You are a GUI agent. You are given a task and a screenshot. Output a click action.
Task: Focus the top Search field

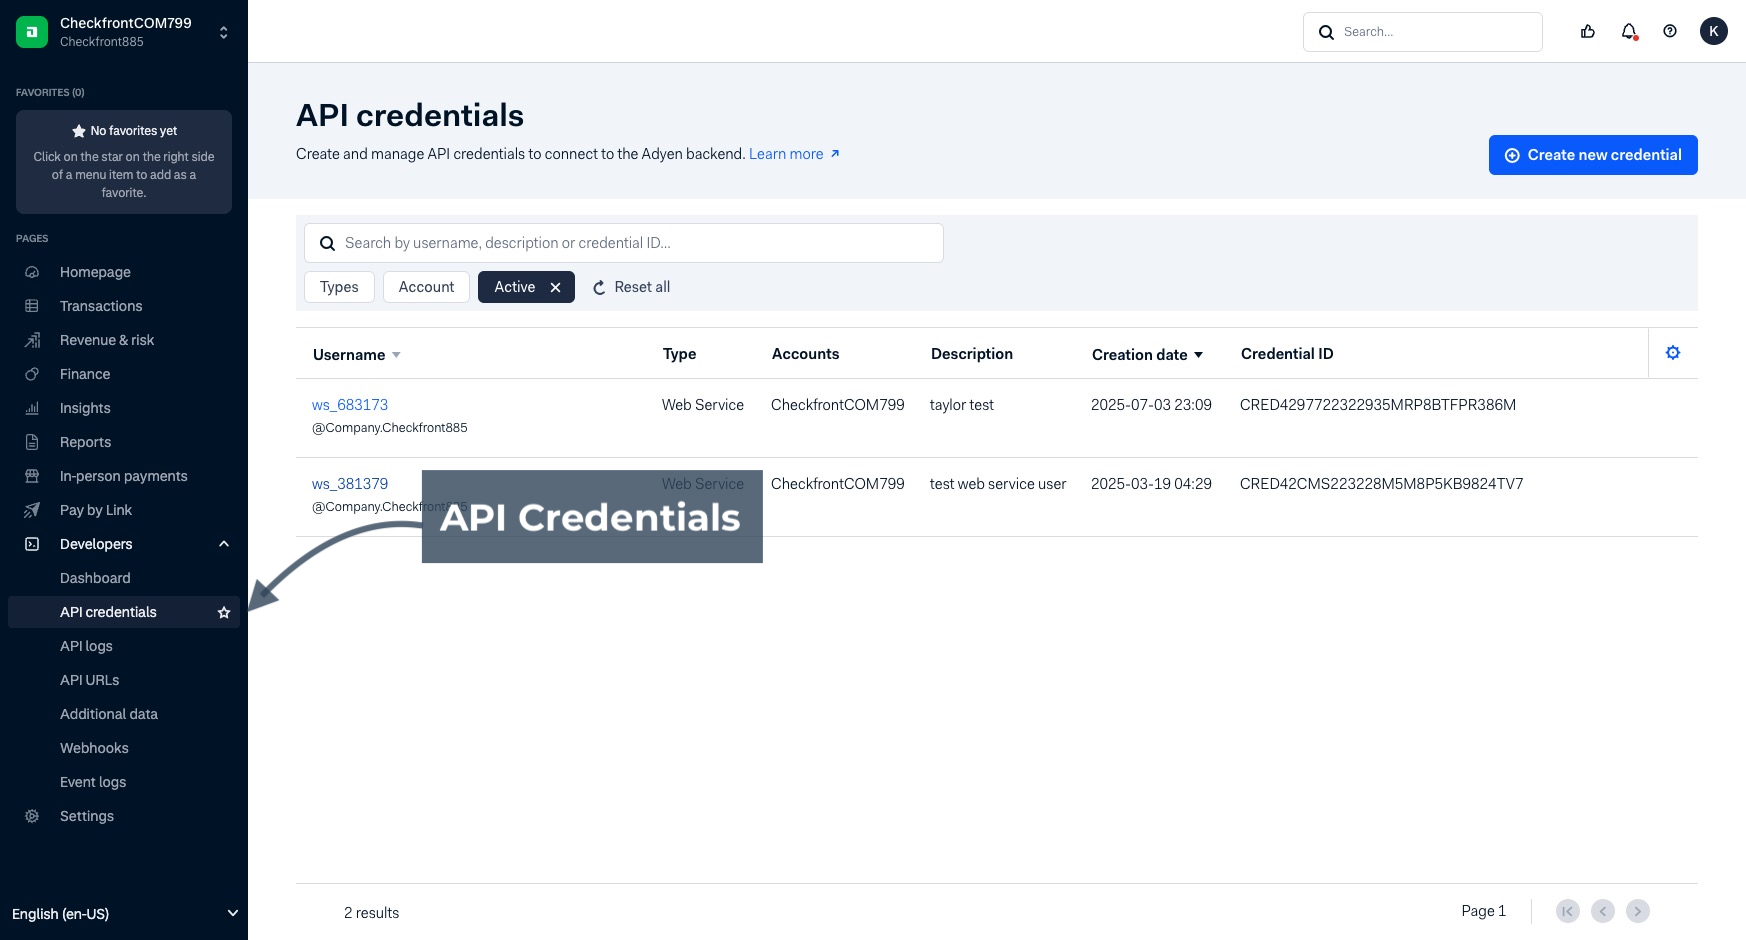tap(1423, 32)
